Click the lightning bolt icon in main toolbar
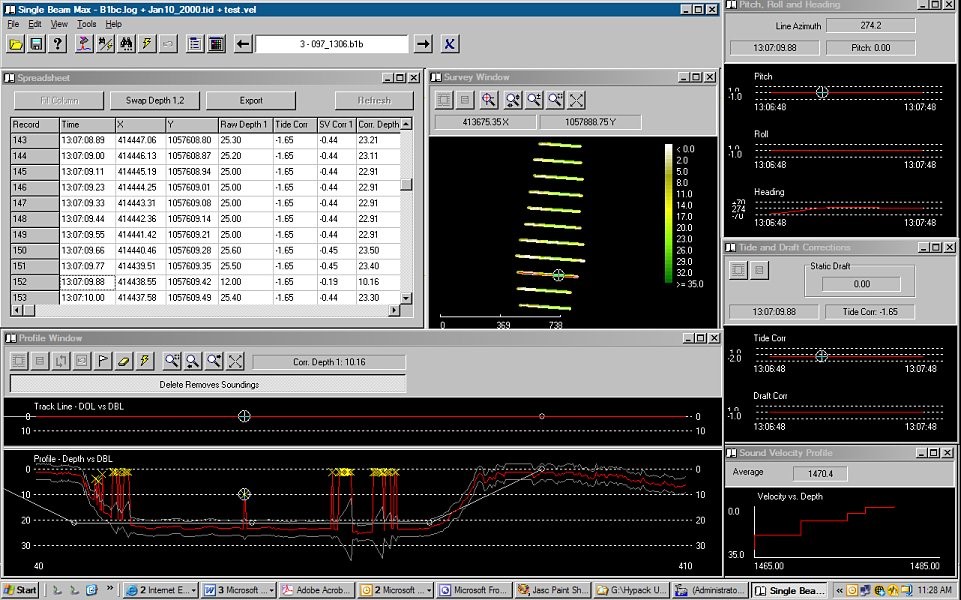Screen dimensions: 961x600 pyautogui.click(x=147, y=44)
